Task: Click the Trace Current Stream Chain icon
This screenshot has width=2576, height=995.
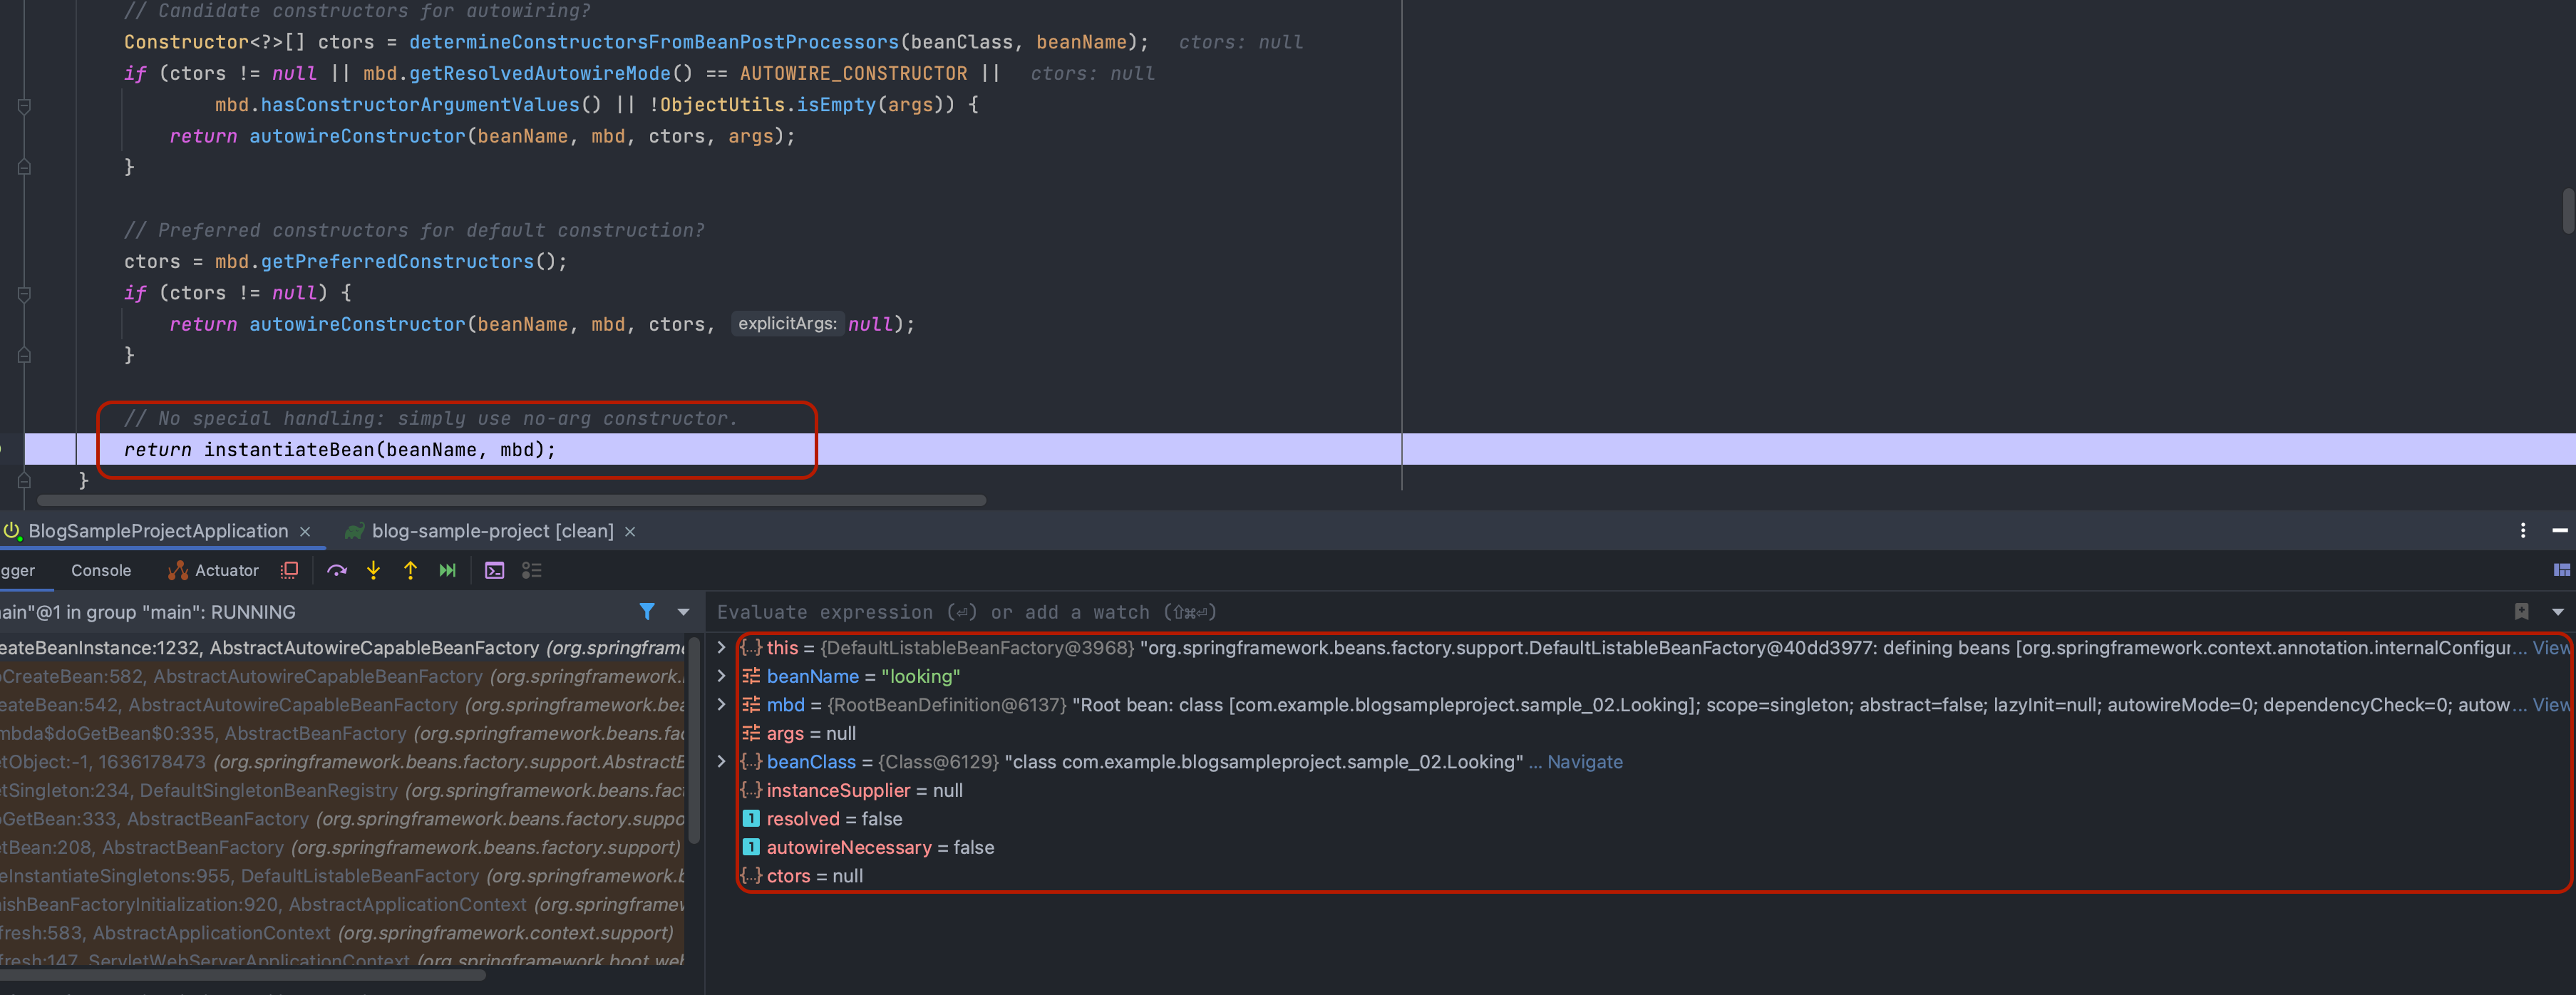Action: pos(532,570)
